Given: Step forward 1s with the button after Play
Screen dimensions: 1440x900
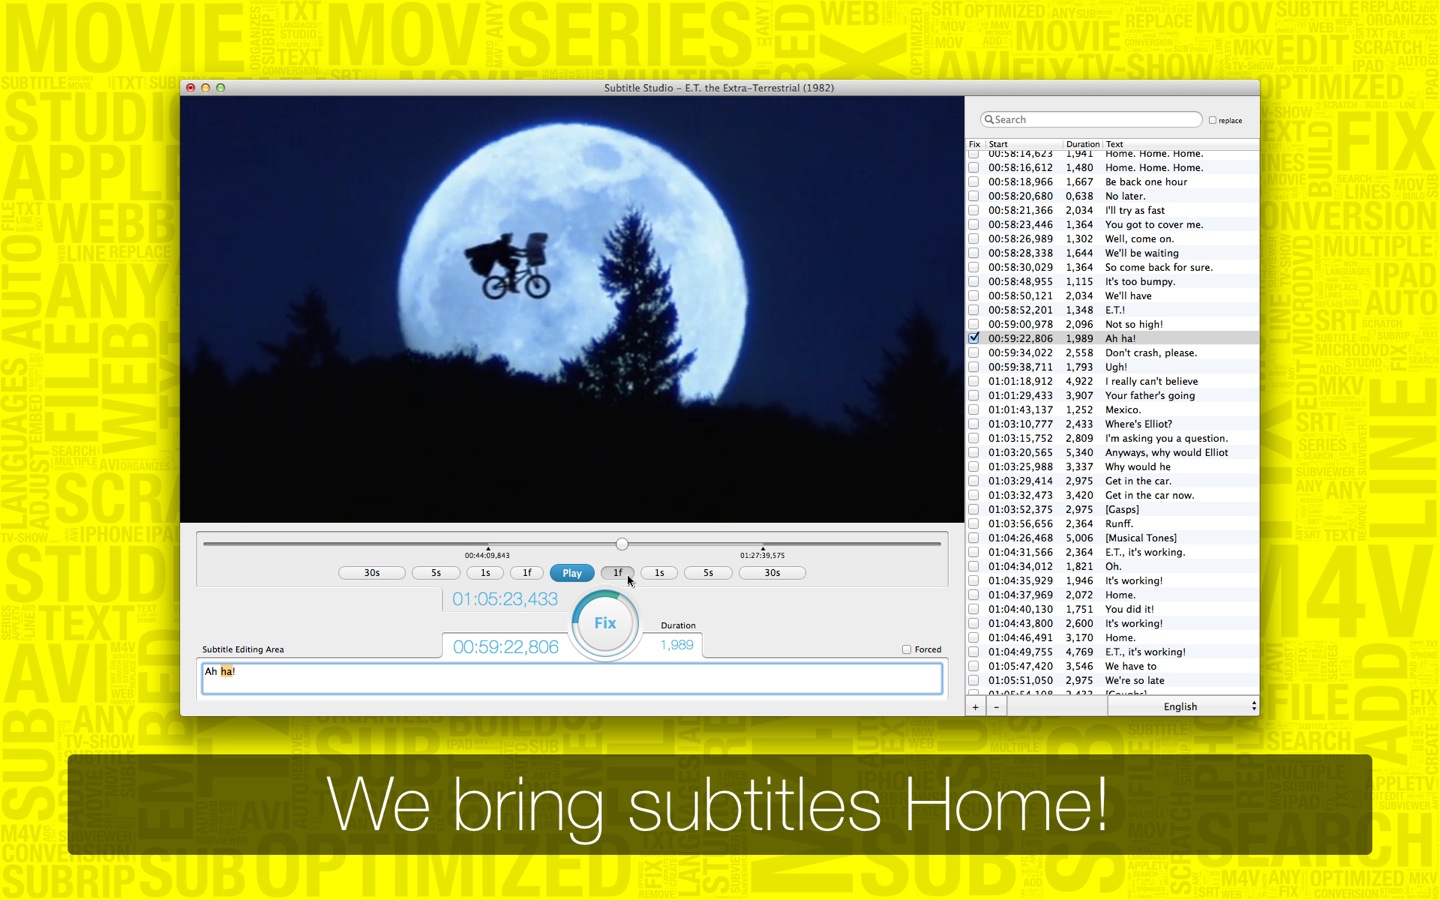Looking at the screenshot, I should tap(659, 573).
